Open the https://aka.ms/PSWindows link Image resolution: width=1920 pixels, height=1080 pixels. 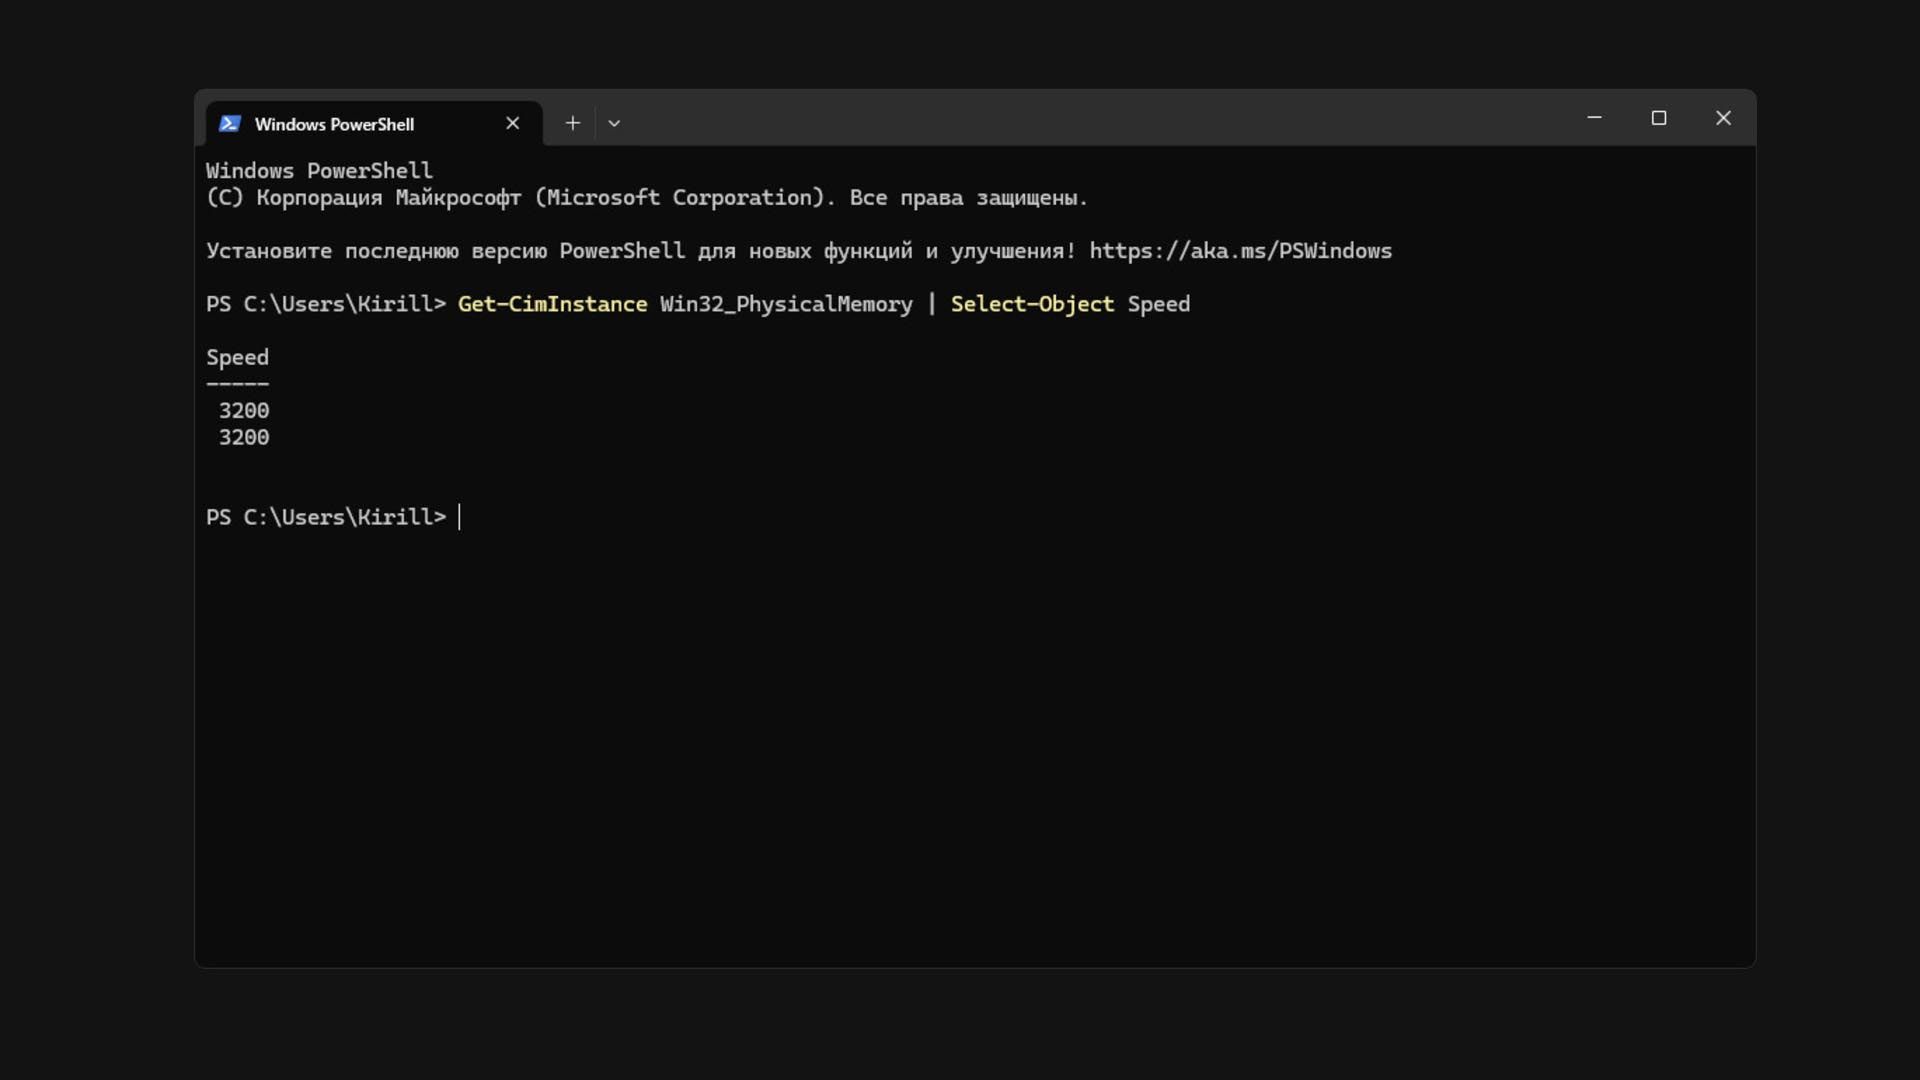[x=1240, y=251]
